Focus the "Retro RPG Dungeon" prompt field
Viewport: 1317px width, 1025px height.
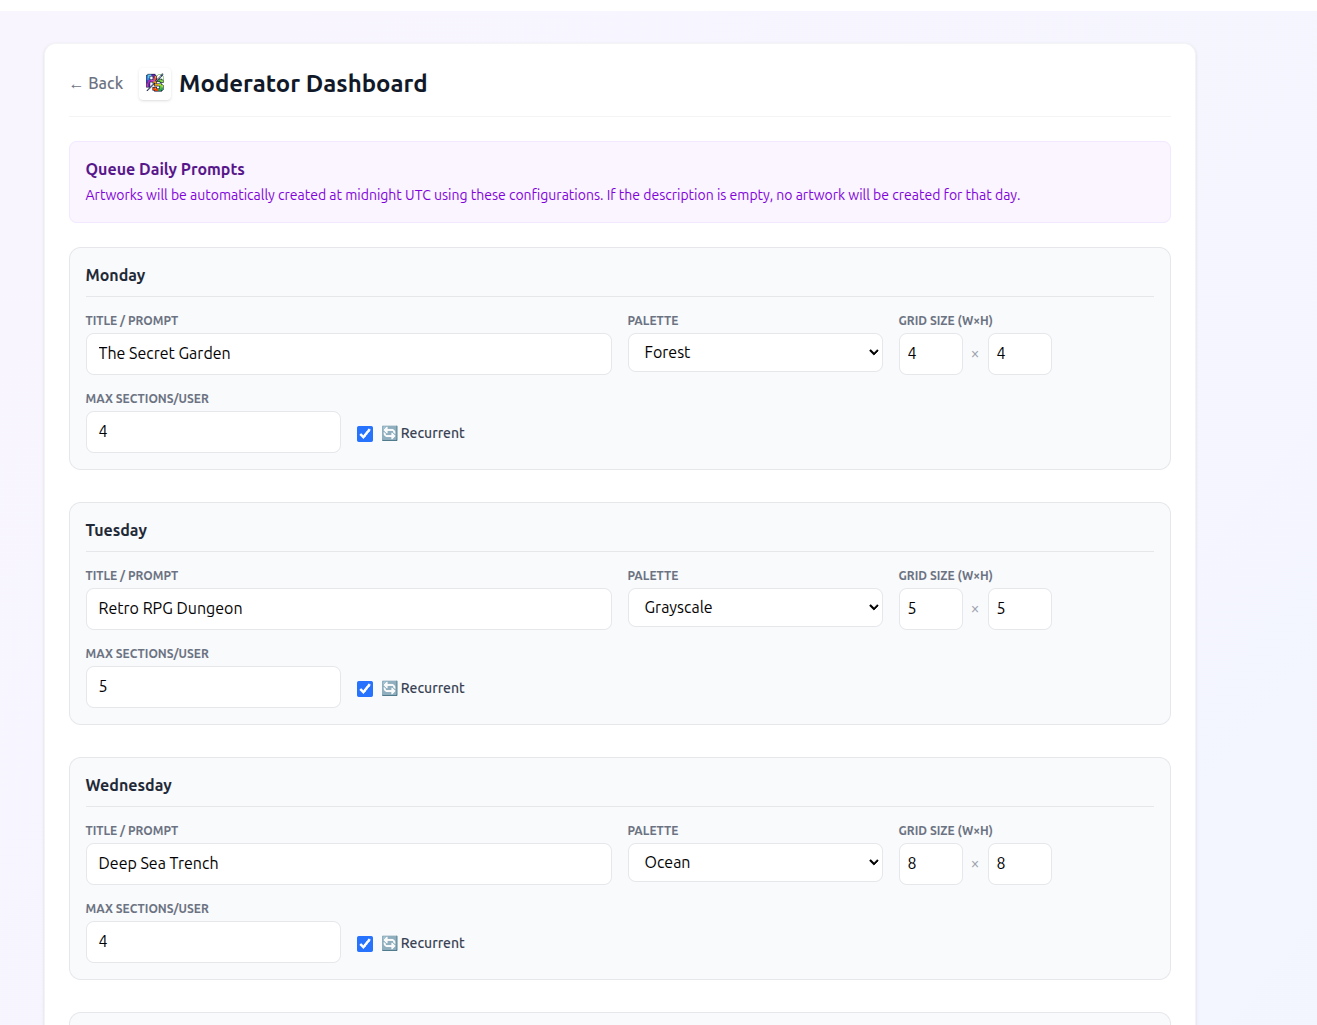click(348, 609)
